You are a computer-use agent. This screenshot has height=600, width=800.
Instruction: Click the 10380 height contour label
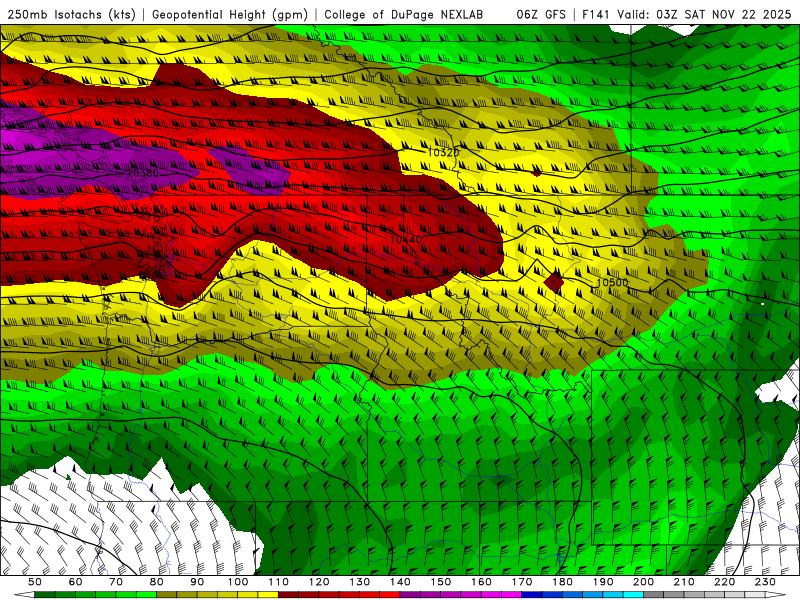point(143,173)
